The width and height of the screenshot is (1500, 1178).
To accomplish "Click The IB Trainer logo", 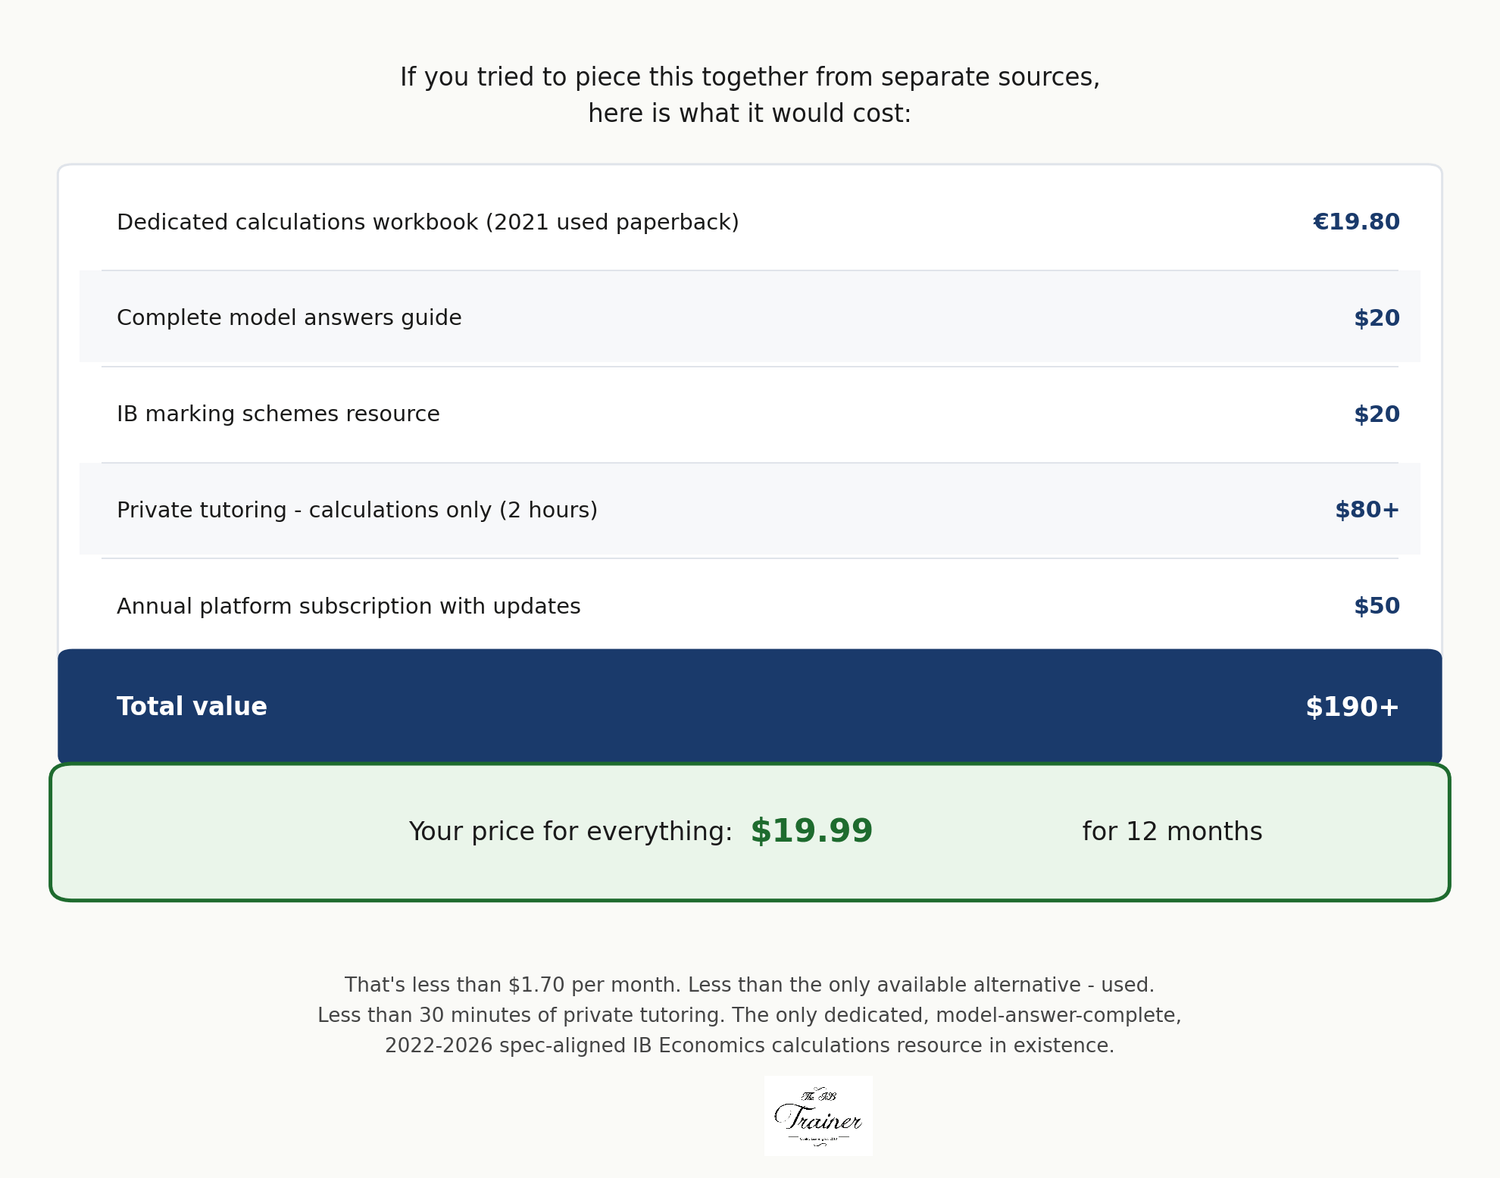I will [818, 1116].
